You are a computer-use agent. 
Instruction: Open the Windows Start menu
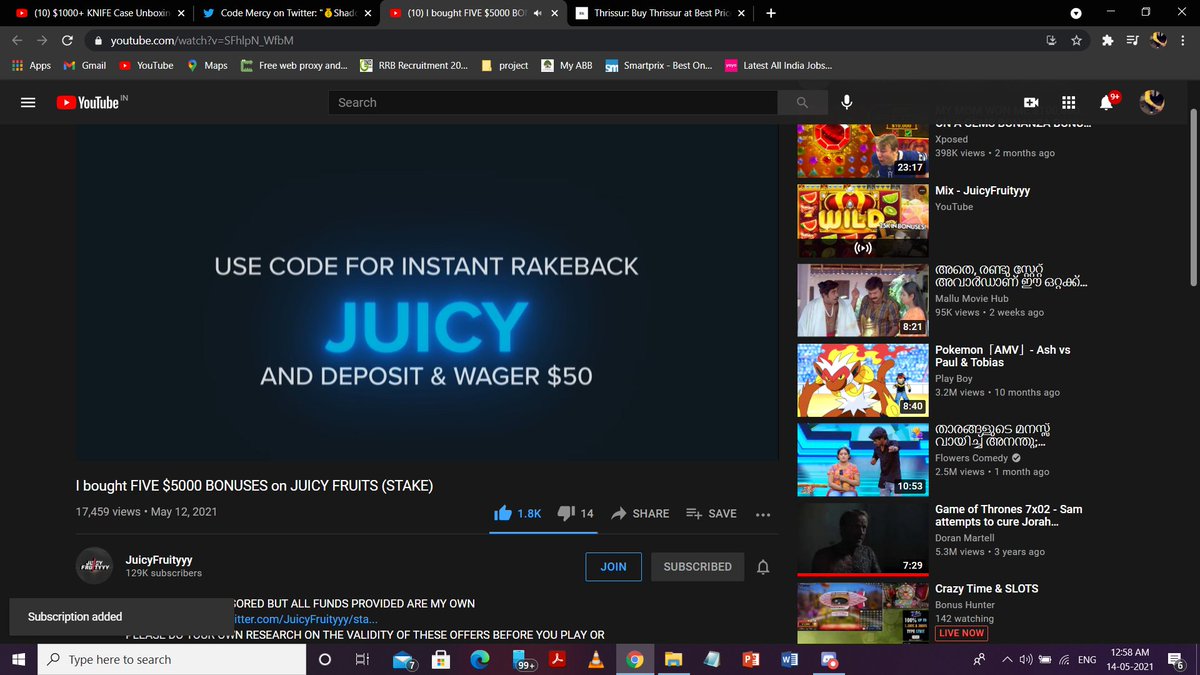pos(18,660)
